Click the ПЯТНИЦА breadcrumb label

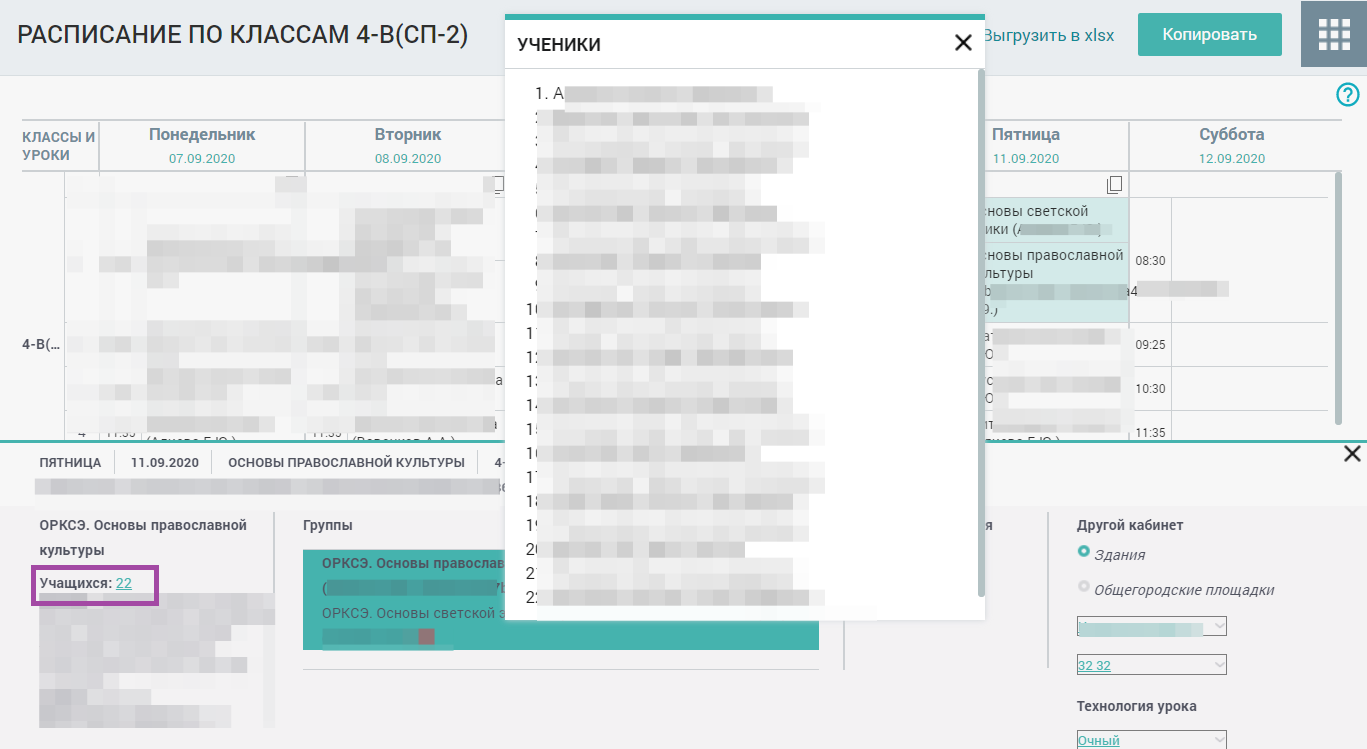tap(70, 463)
